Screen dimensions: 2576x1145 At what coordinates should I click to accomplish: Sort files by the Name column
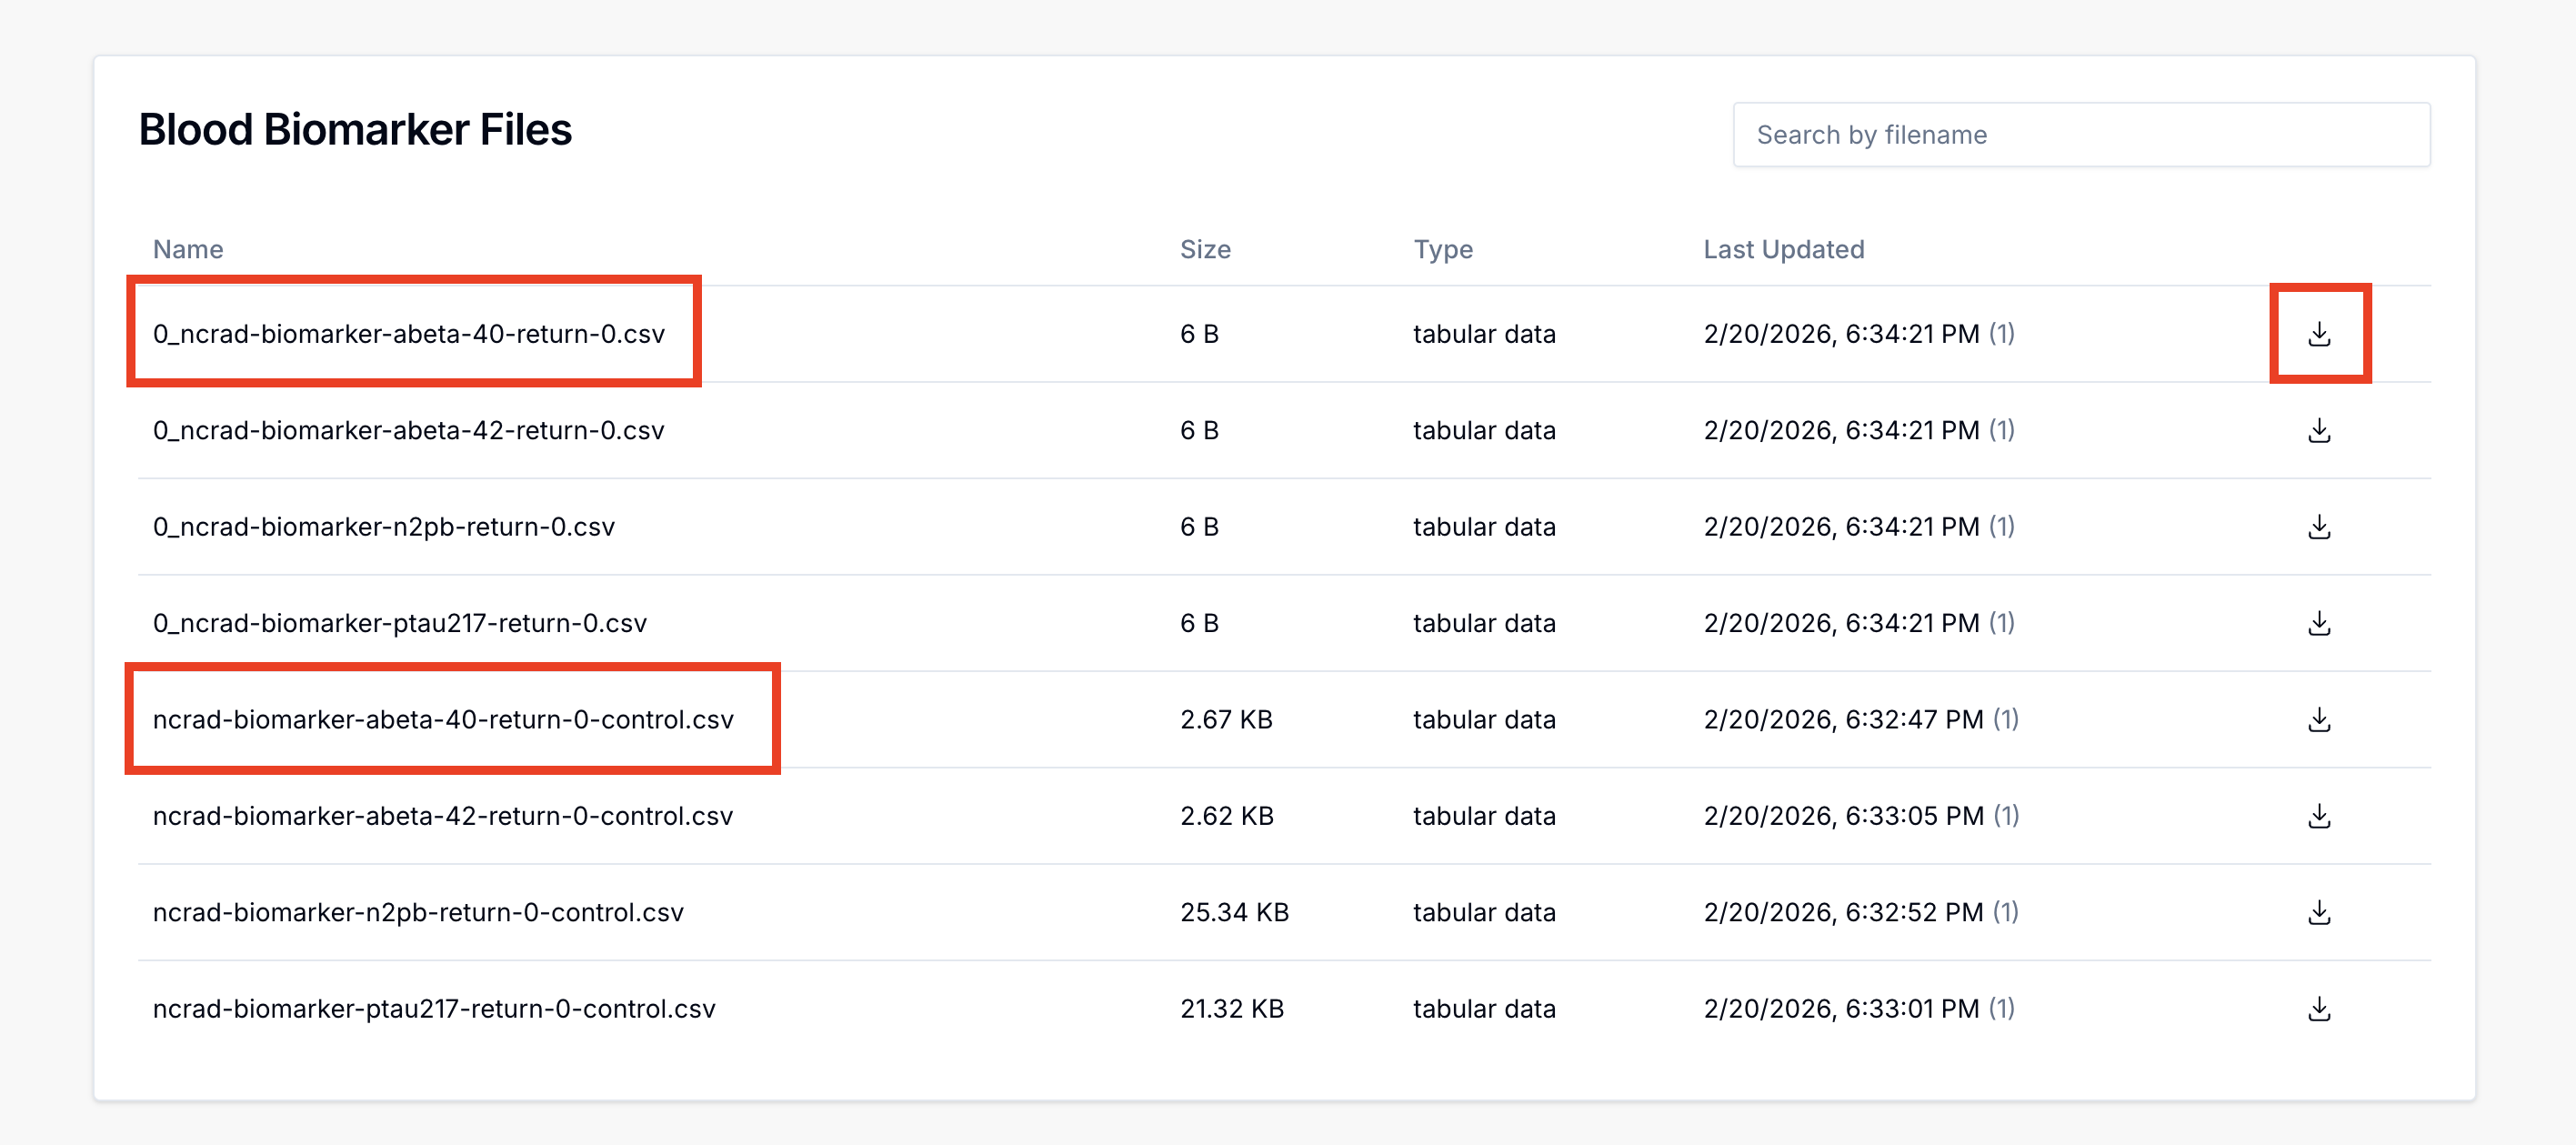tap(188, 249)
